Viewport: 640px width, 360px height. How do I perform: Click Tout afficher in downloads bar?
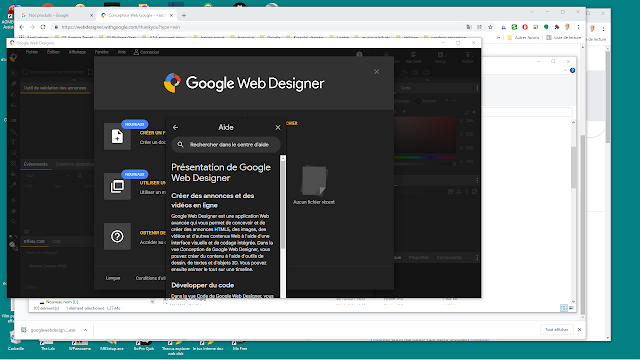point(557,329)
